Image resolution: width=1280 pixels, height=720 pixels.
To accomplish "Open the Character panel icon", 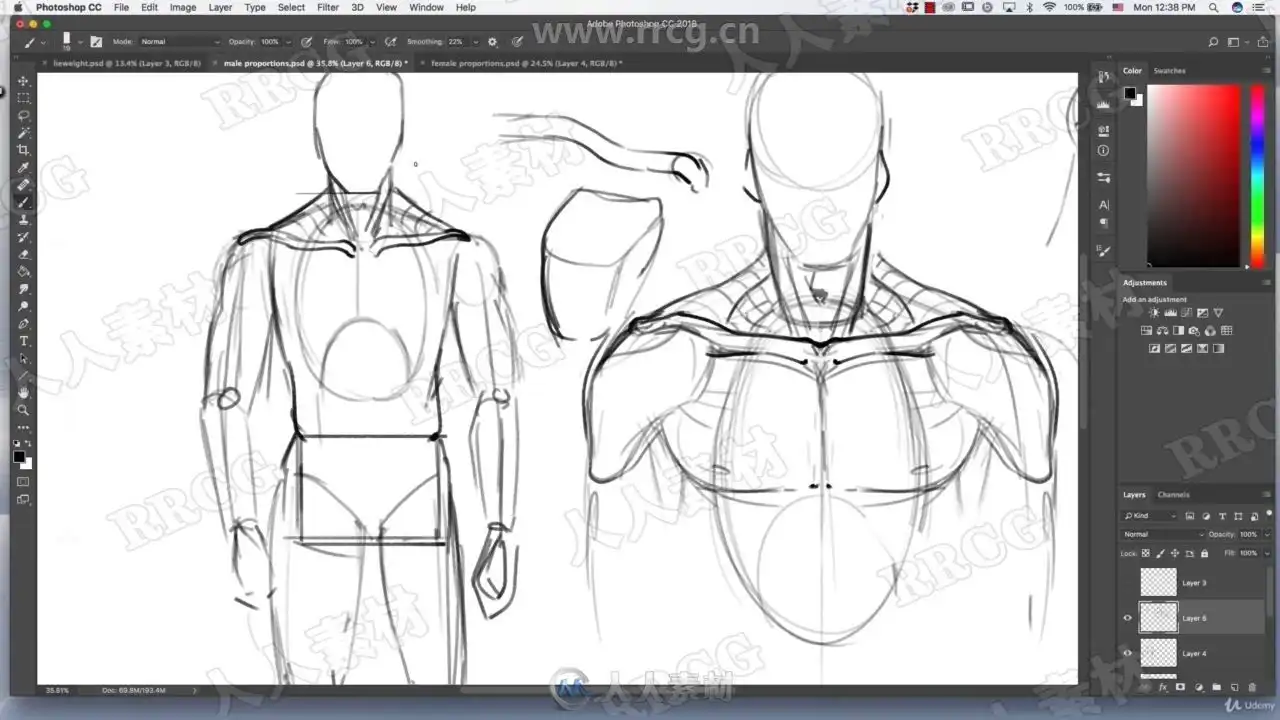I will click(1103, 204).
